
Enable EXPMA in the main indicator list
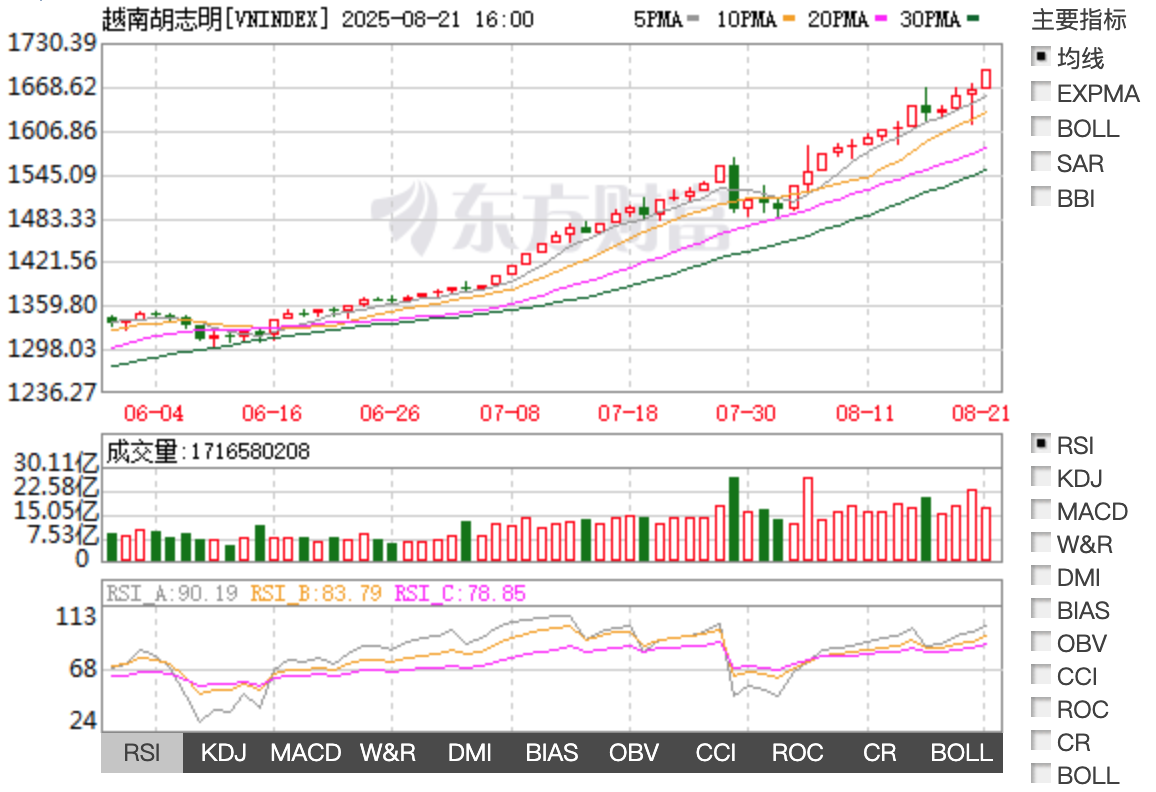pyautogui.click(x=1041, y=93)
